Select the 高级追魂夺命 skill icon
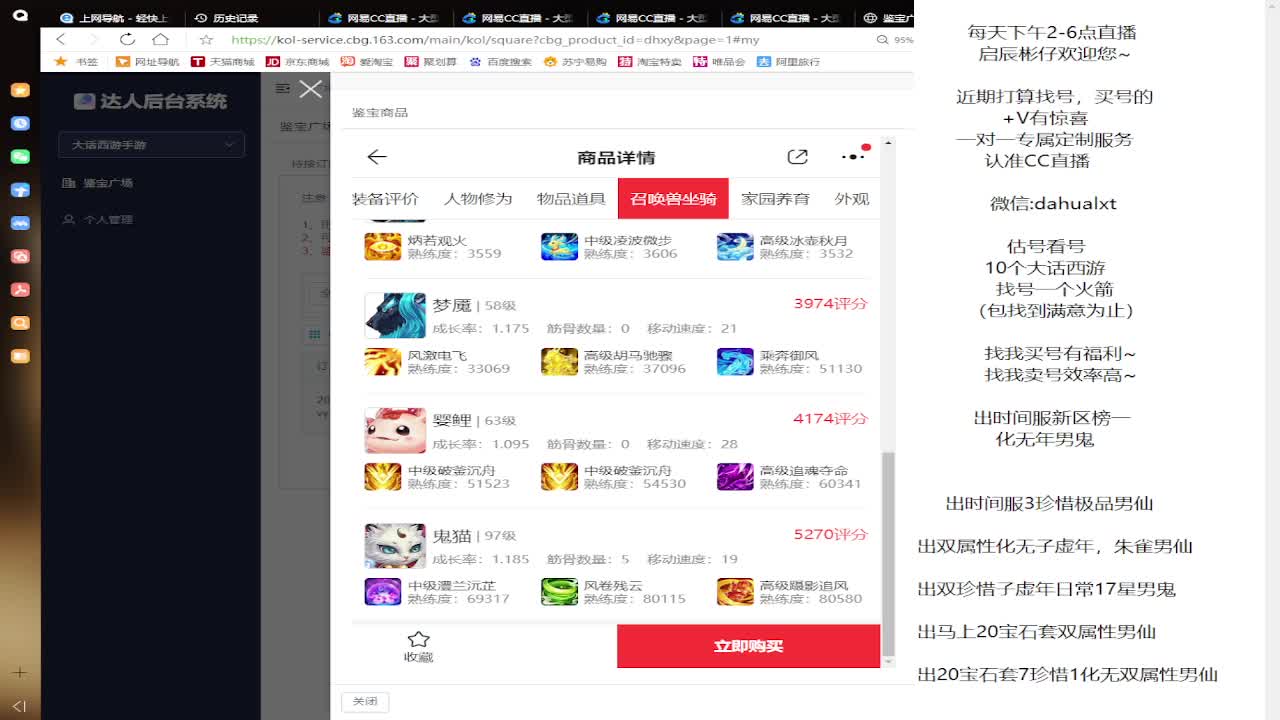The width and height of the screenshot is (1280, 720). click(735, 476)
